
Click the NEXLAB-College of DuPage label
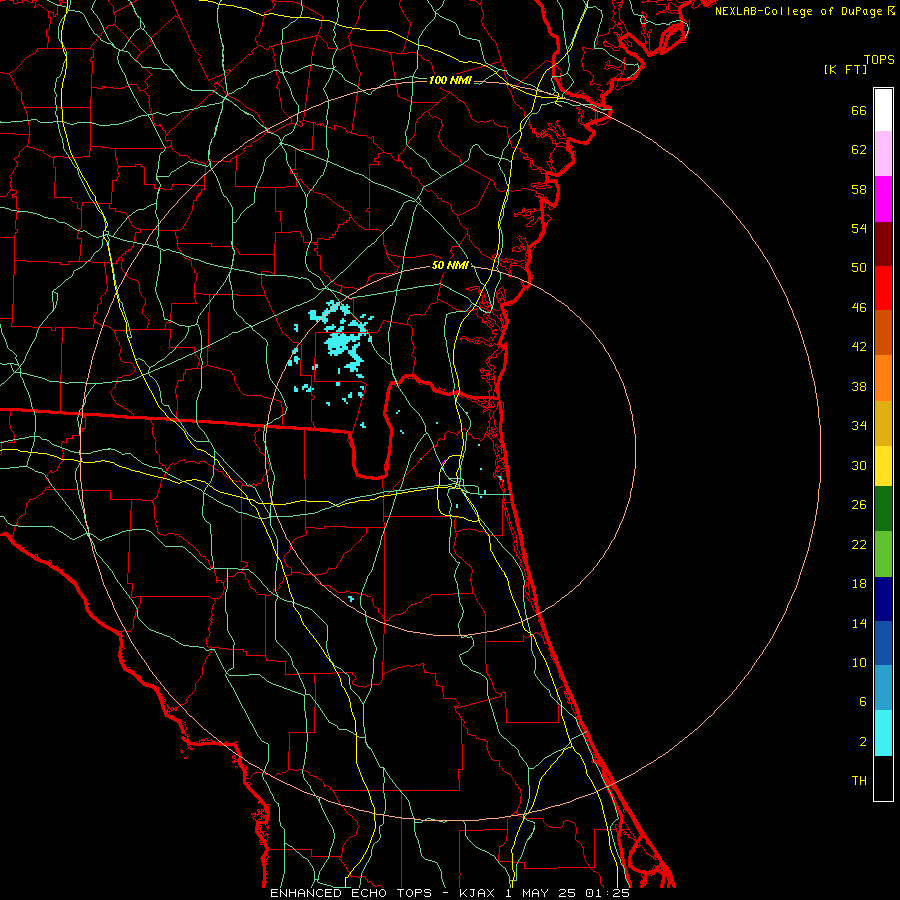[x=804, y=11]
